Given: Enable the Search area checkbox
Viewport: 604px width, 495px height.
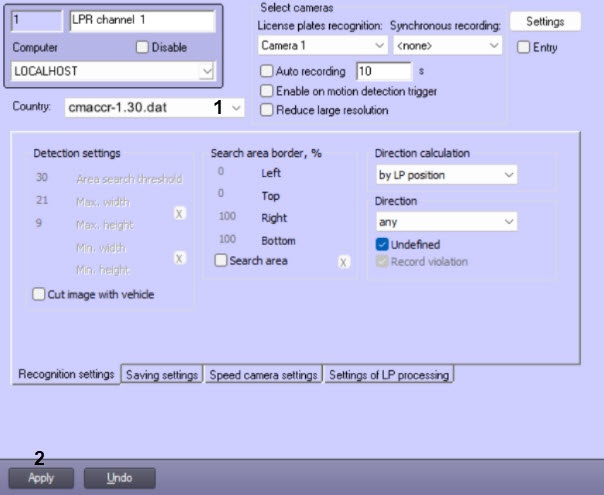Looking at the screenshot, I should [221, 260].
